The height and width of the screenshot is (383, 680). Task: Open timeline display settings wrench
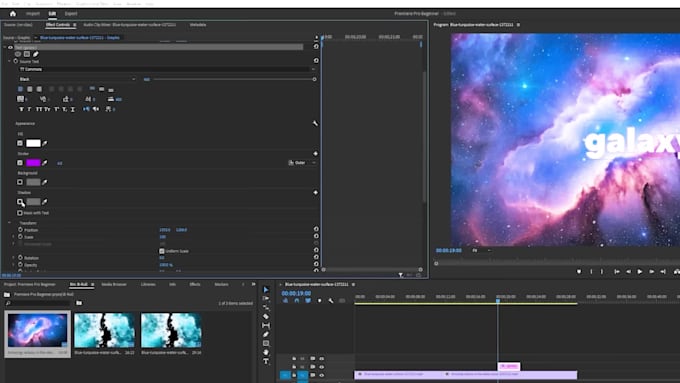(x=331, y=301)
